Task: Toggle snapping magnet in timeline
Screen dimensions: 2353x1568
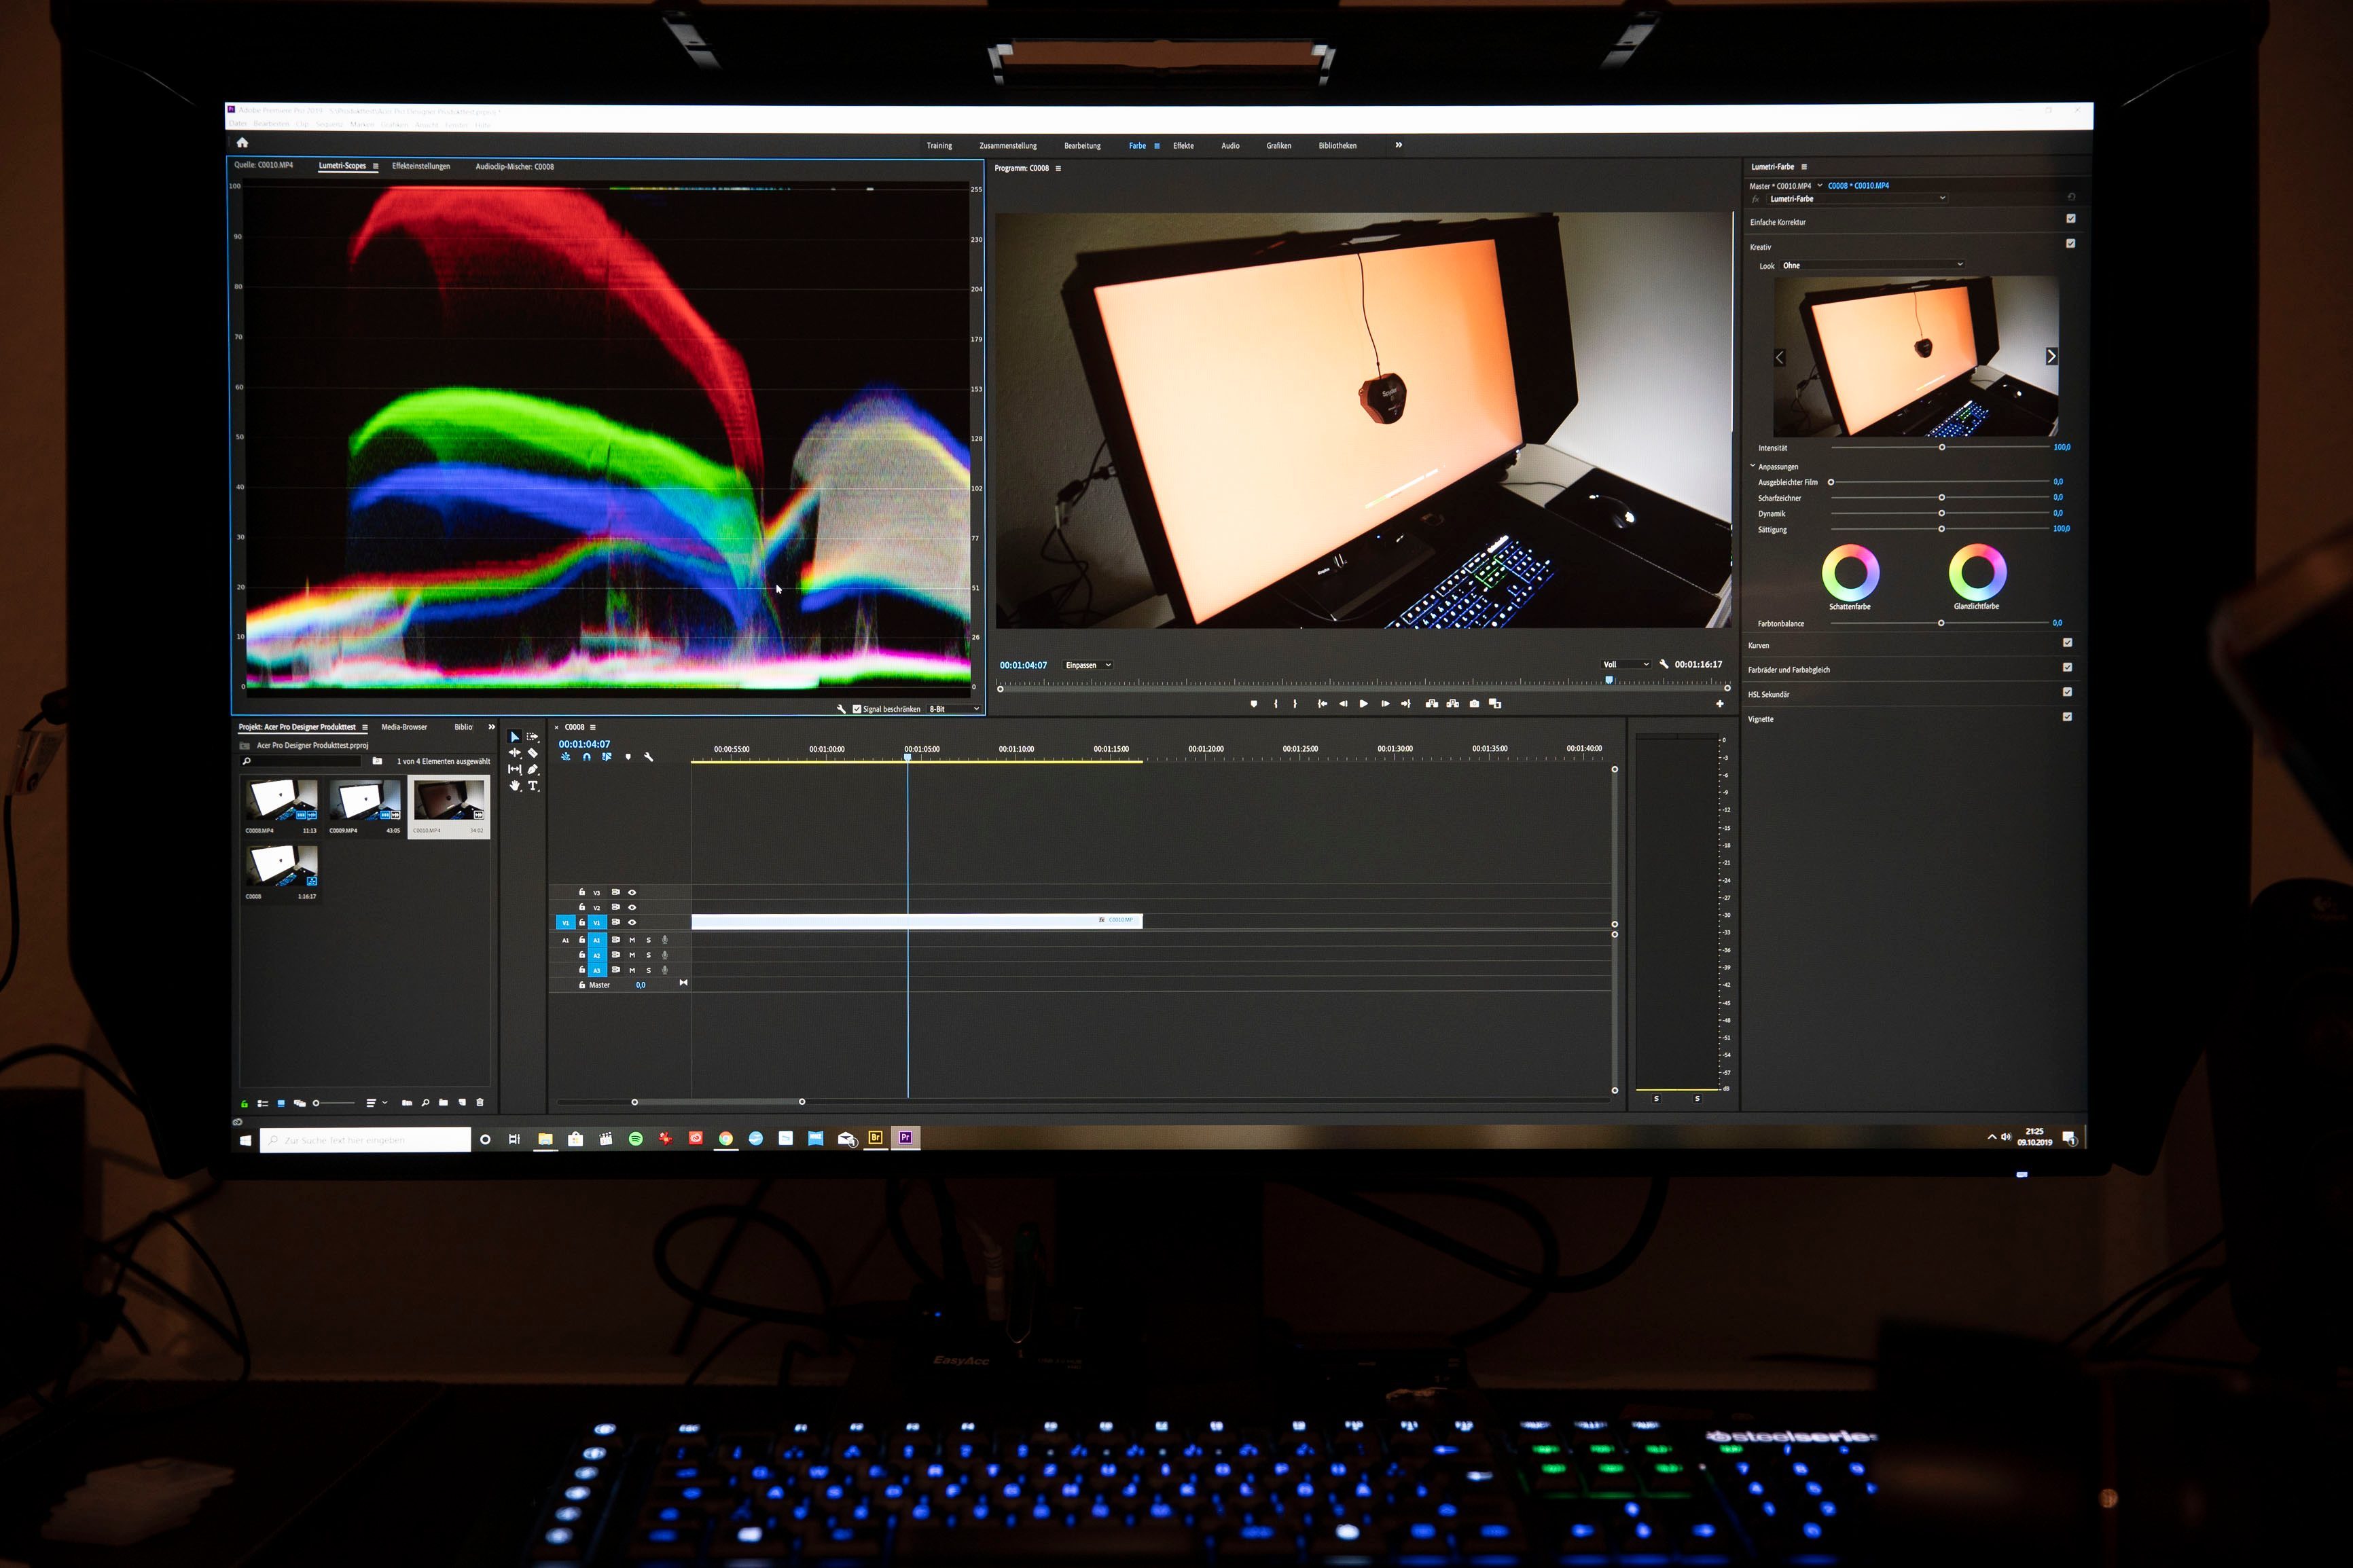Action: click(587, 757)
